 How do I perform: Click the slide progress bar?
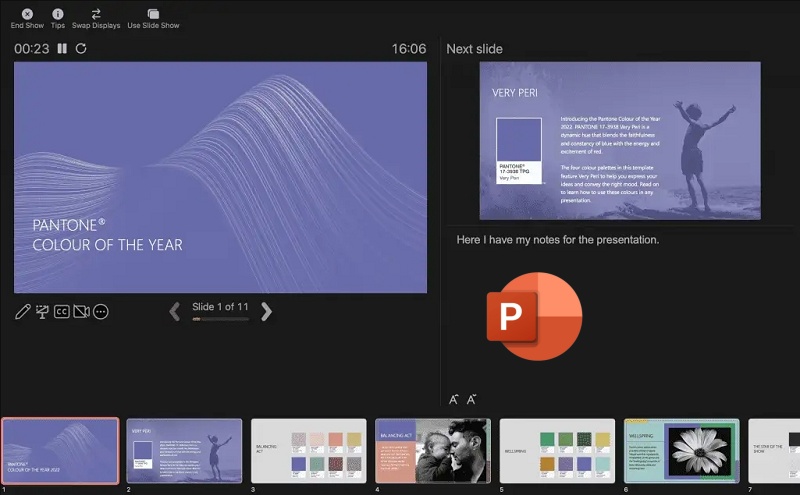[220, 319]
